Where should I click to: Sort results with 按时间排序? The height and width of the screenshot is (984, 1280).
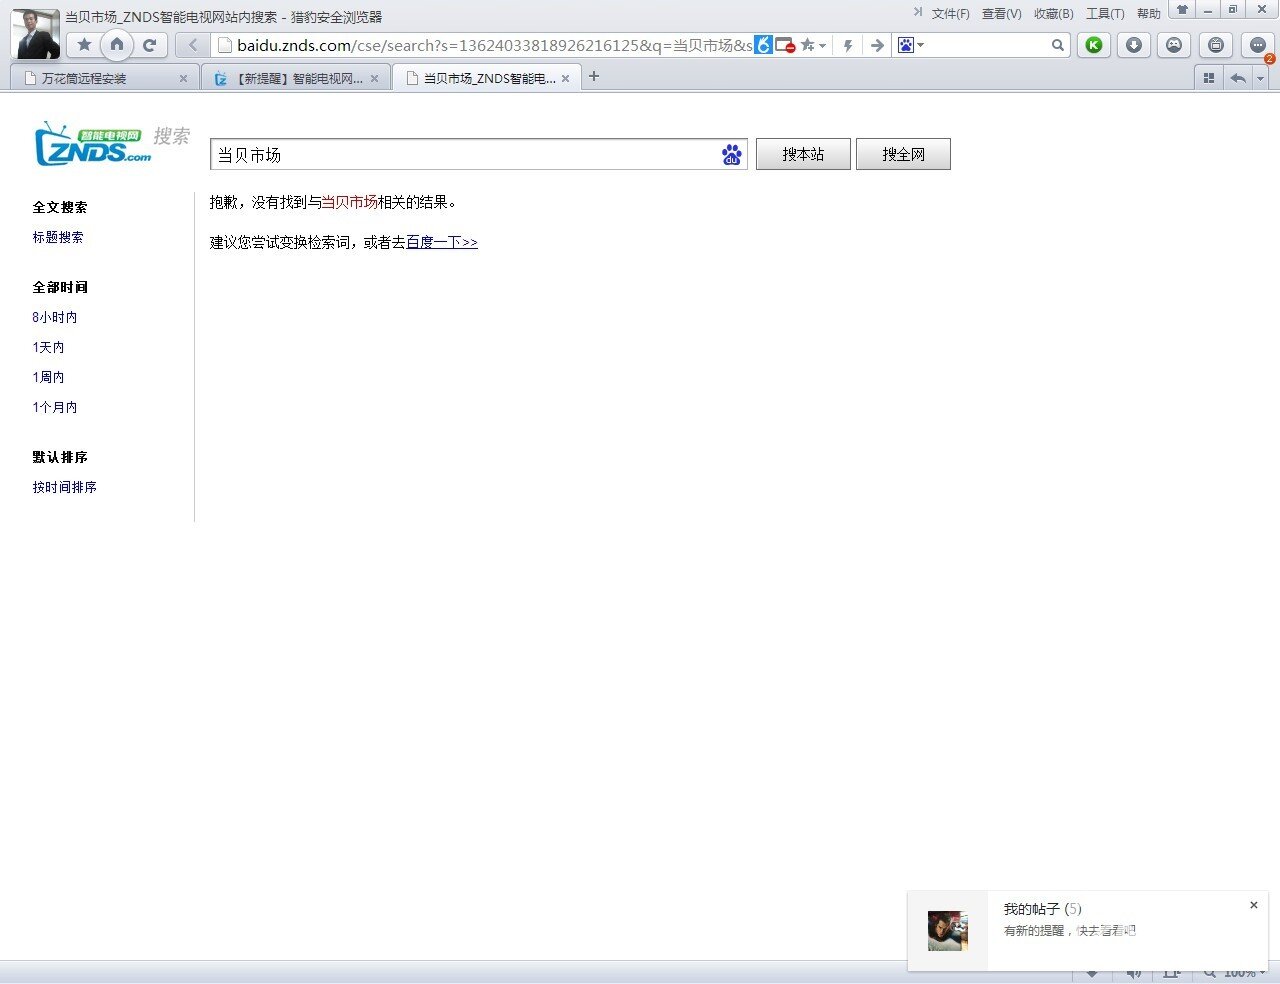pos(64,487)
